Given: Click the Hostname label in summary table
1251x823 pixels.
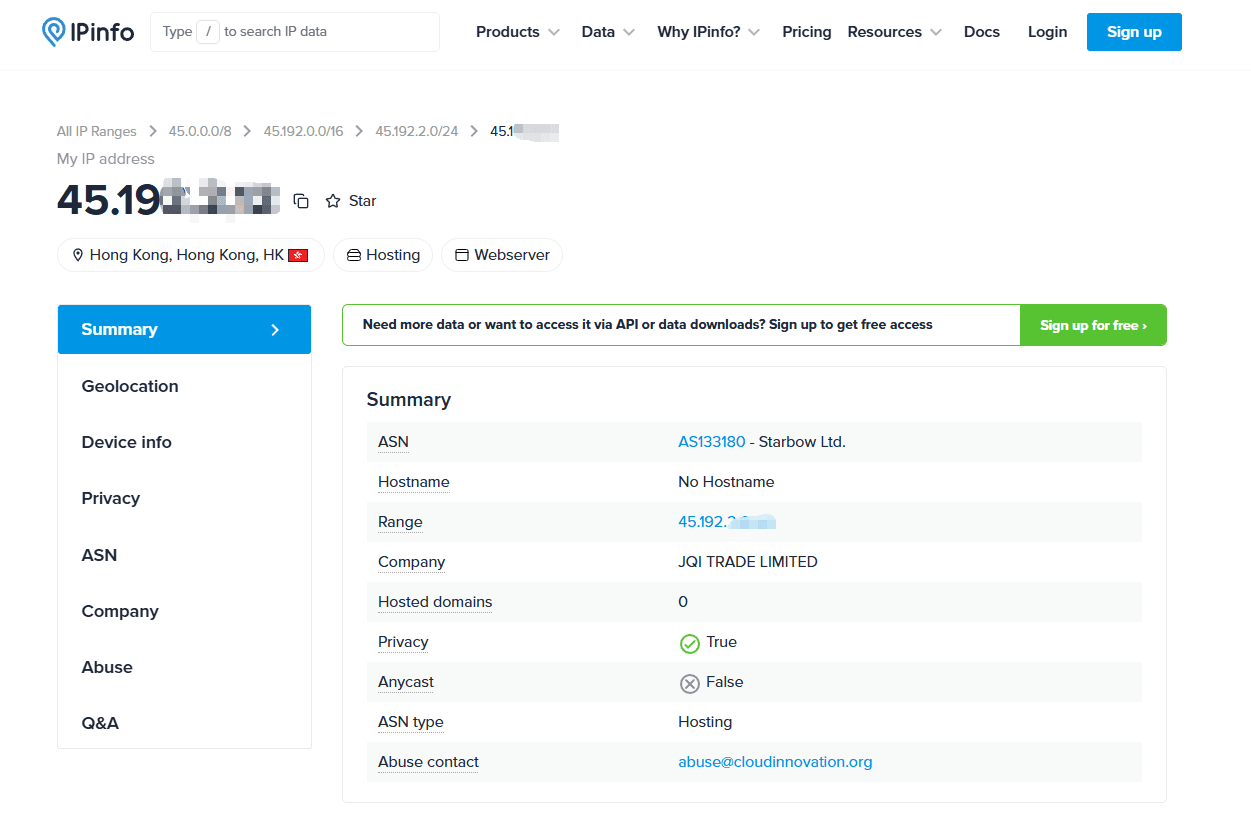Looking at the screenshot, I should click(414, 482).
